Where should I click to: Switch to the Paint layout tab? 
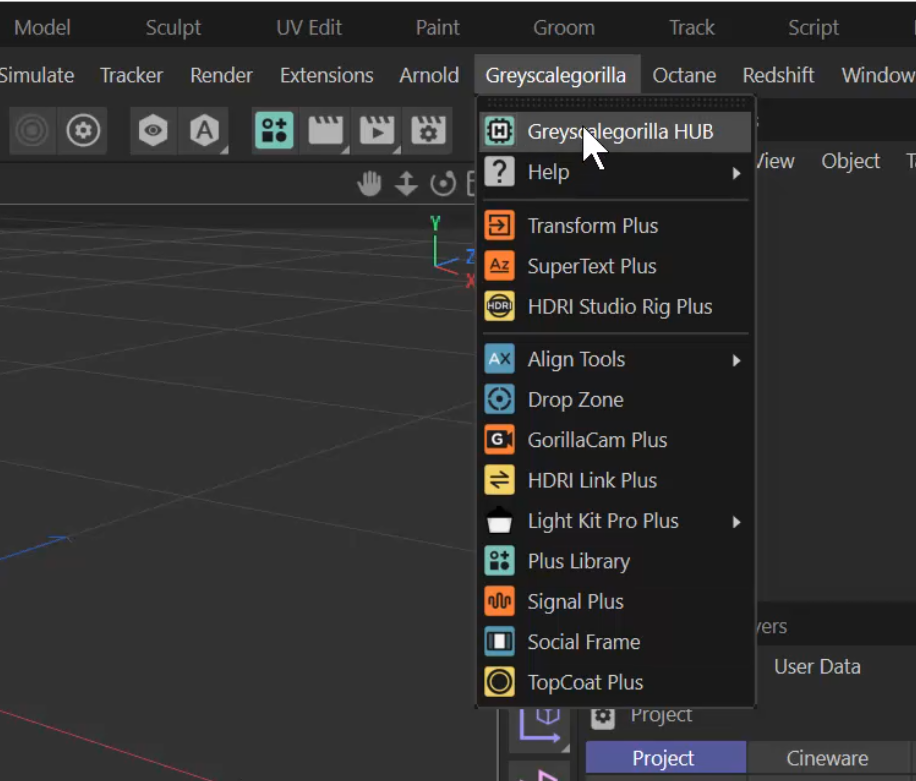pyautogui.click(x=438, y=27)
